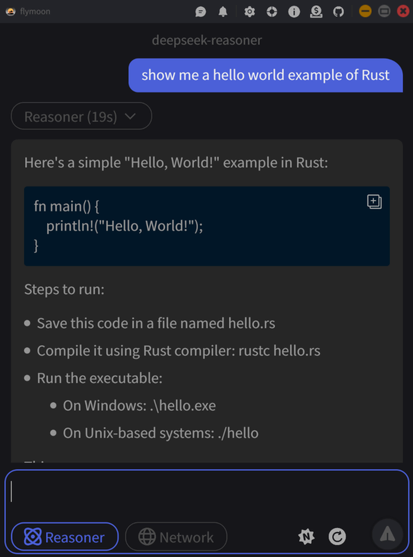Open notifications bell icon
Viewport: 413px width, 557px height.
(x=223, y=12)
